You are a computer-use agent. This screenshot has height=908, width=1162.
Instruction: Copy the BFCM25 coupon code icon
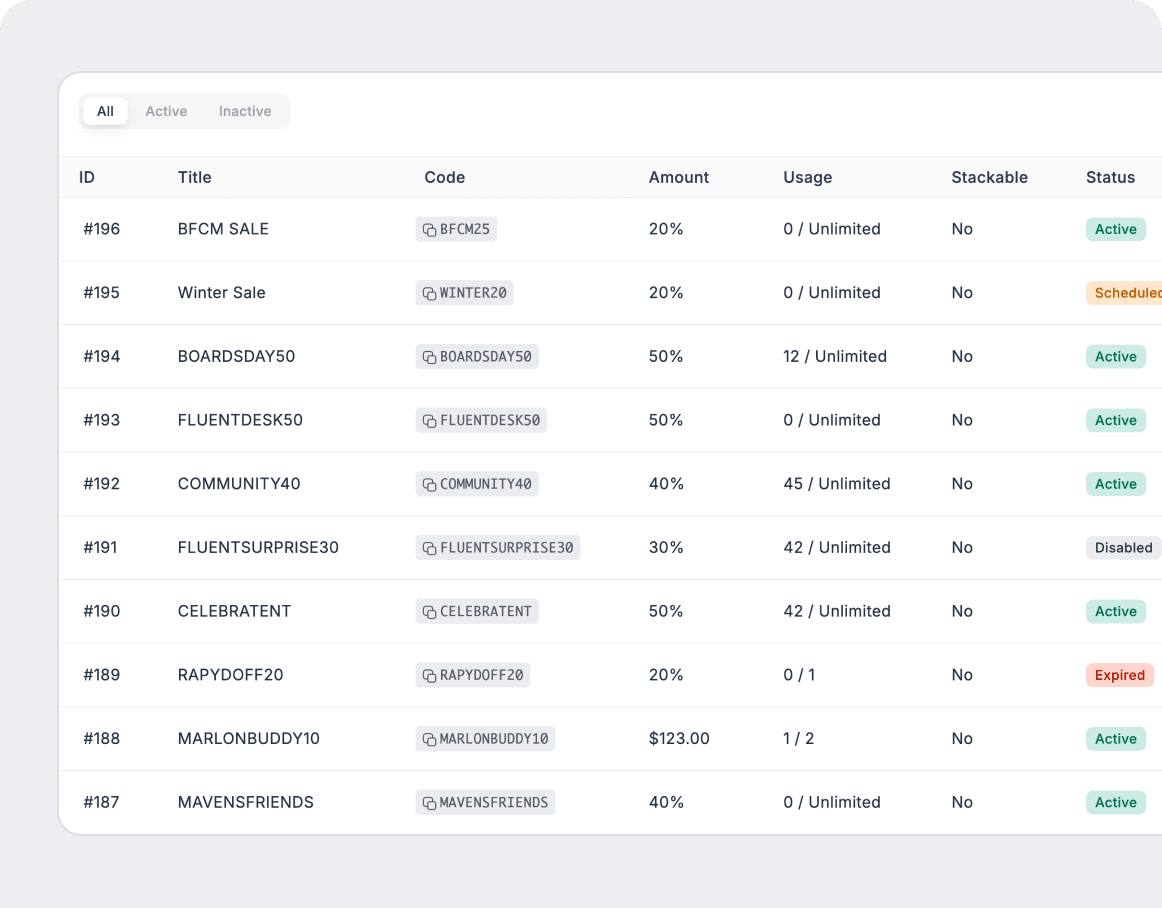(429, 230)
